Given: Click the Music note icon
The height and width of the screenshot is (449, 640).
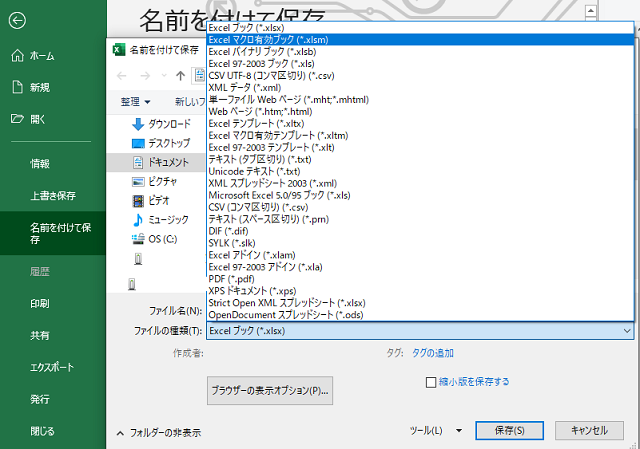Looking at the screenshot, I should coord(138,220).
